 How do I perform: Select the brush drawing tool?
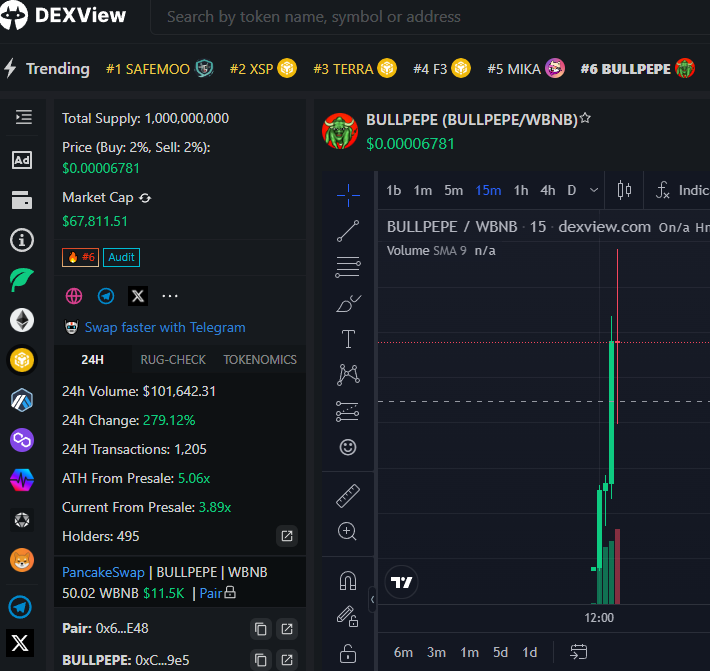[348, 303]
